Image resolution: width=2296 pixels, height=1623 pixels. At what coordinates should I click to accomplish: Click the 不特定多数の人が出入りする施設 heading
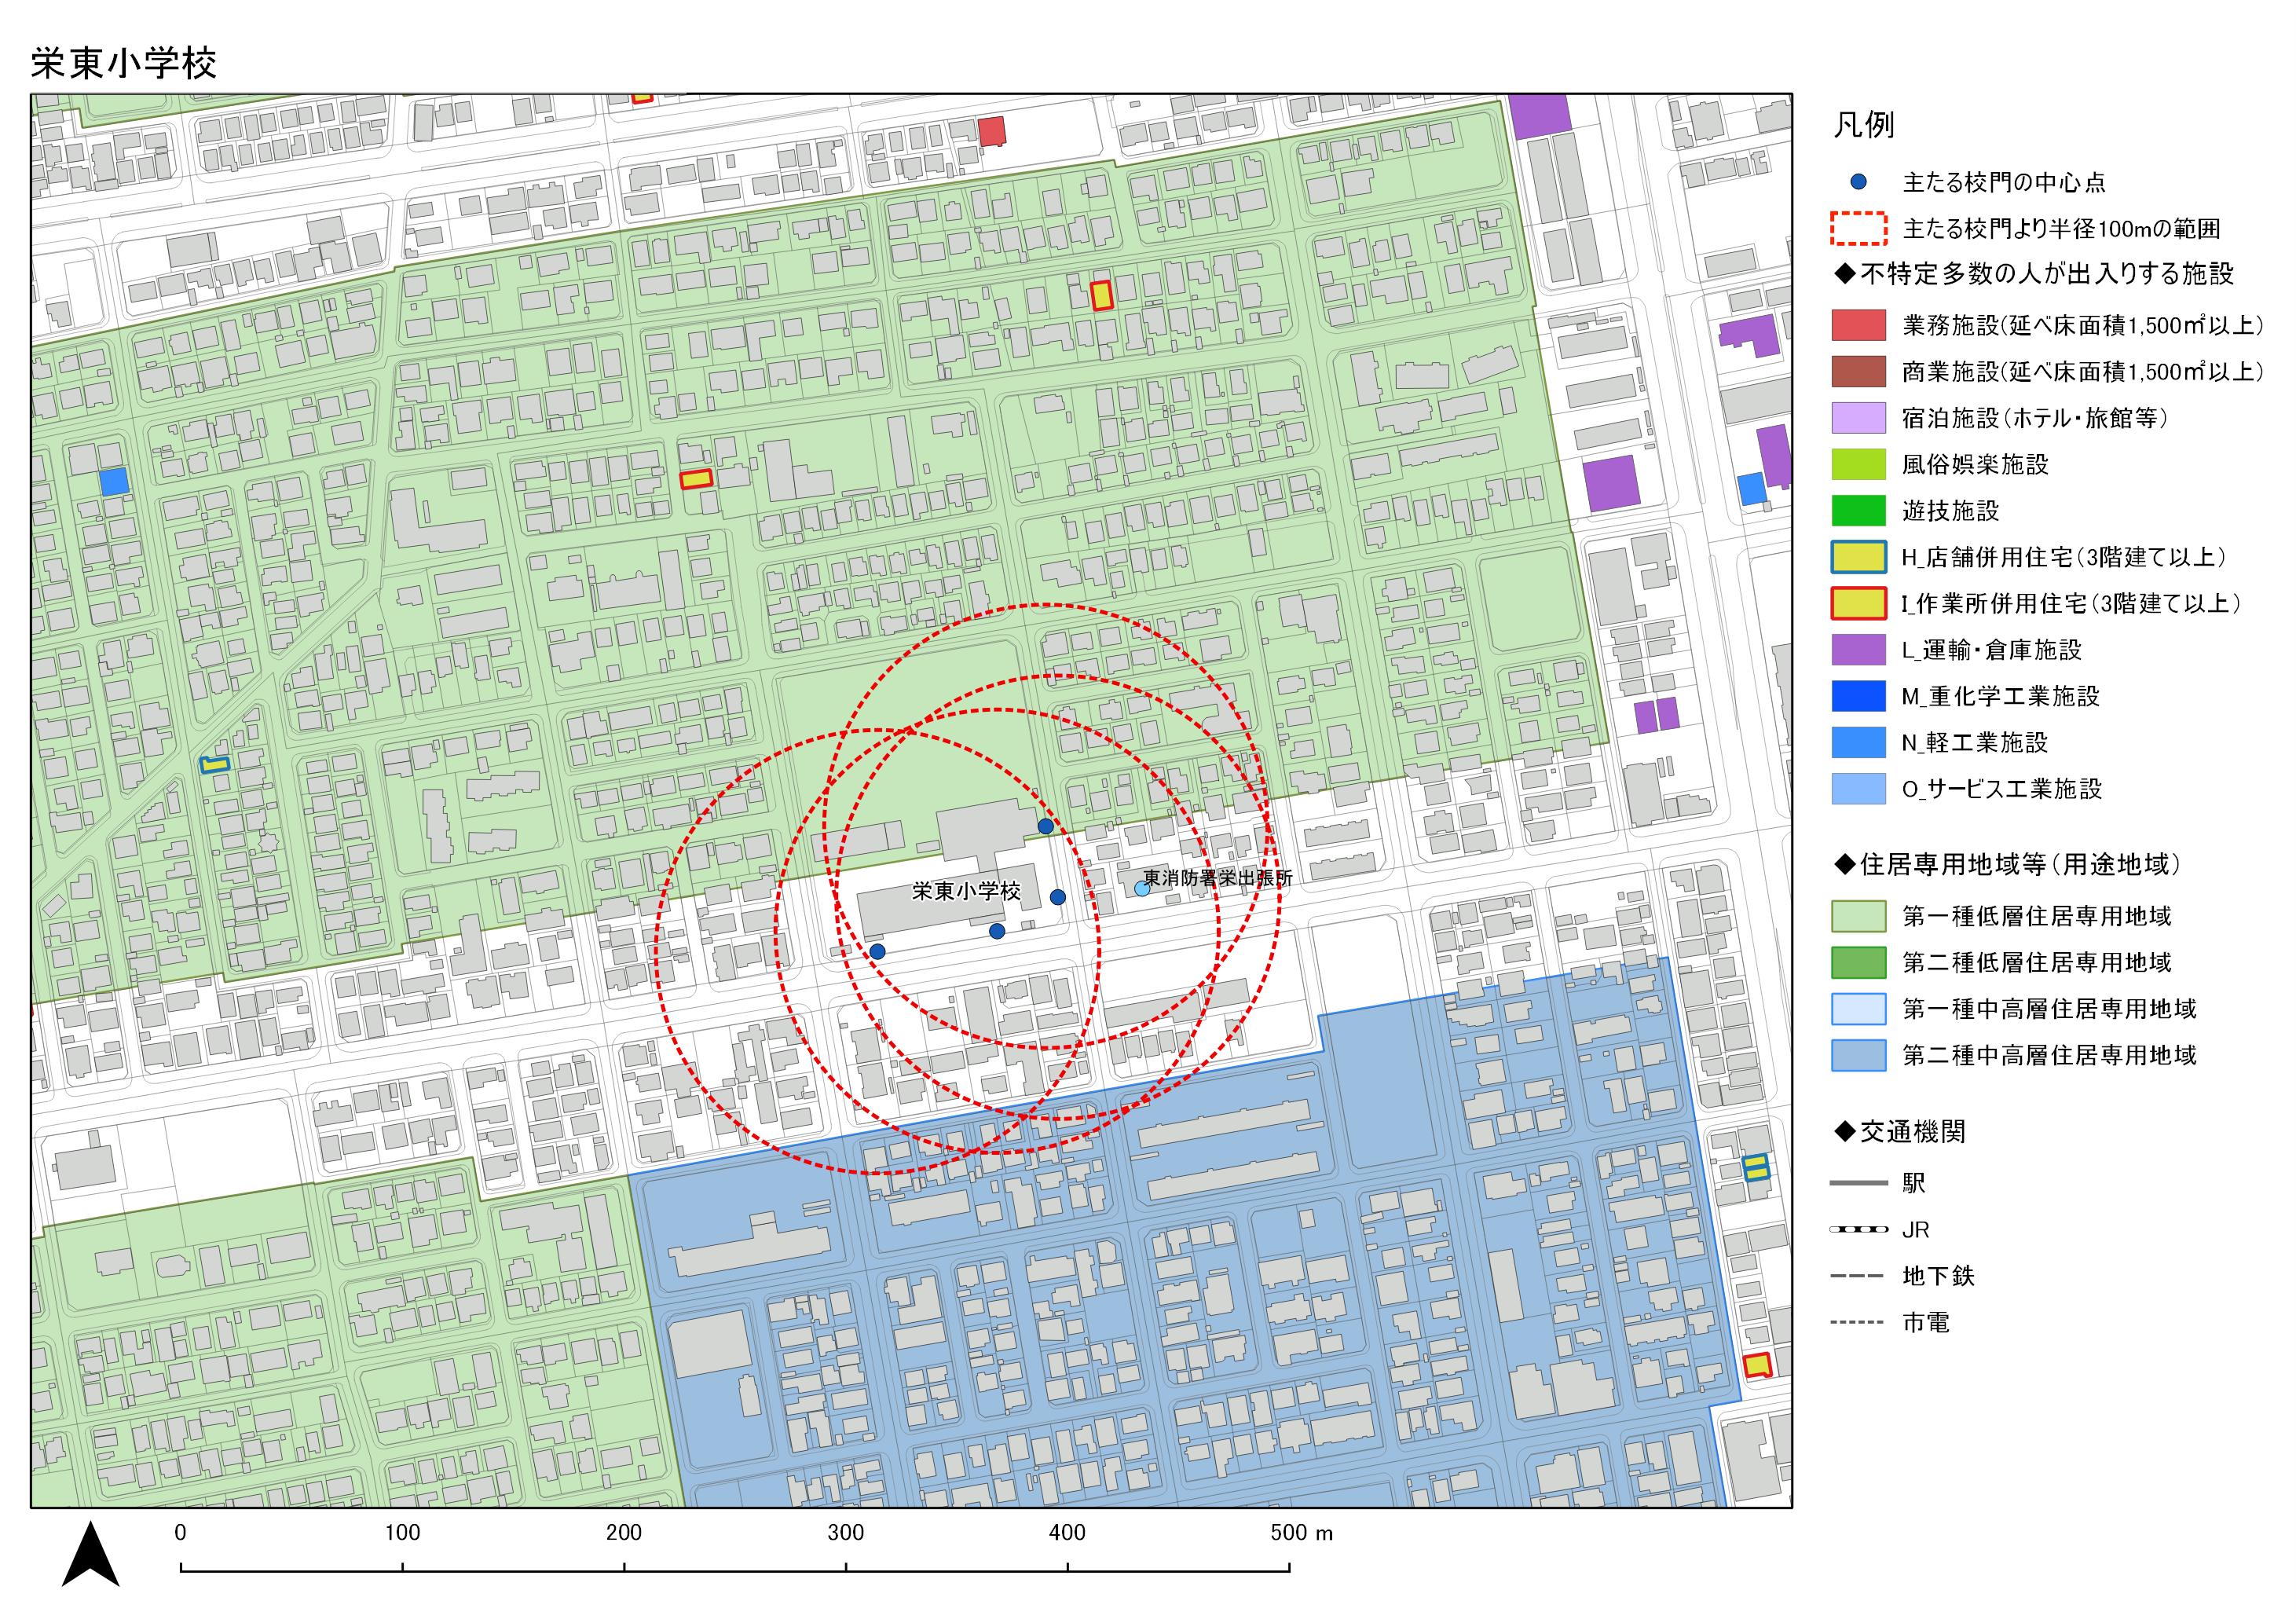coord(2034,273)
